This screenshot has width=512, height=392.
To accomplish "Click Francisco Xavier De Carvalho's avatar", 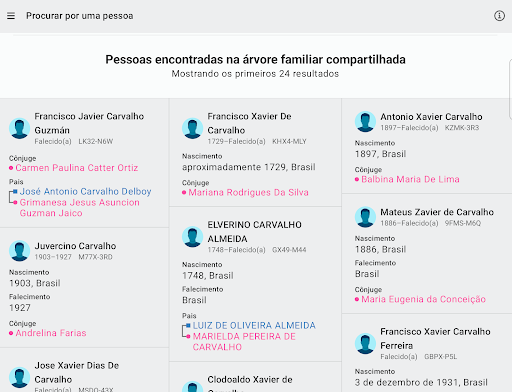I will 192,128.
